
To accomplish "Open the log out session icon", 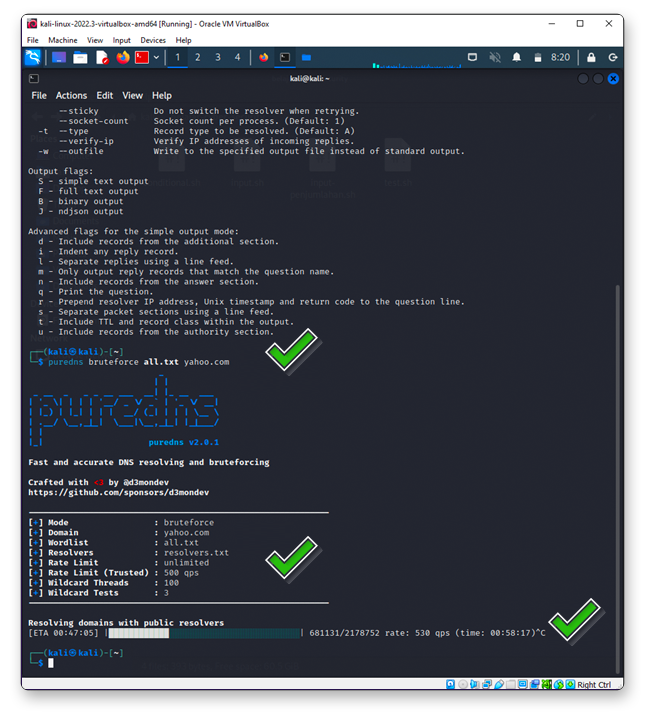I will [x=613, y=57].
